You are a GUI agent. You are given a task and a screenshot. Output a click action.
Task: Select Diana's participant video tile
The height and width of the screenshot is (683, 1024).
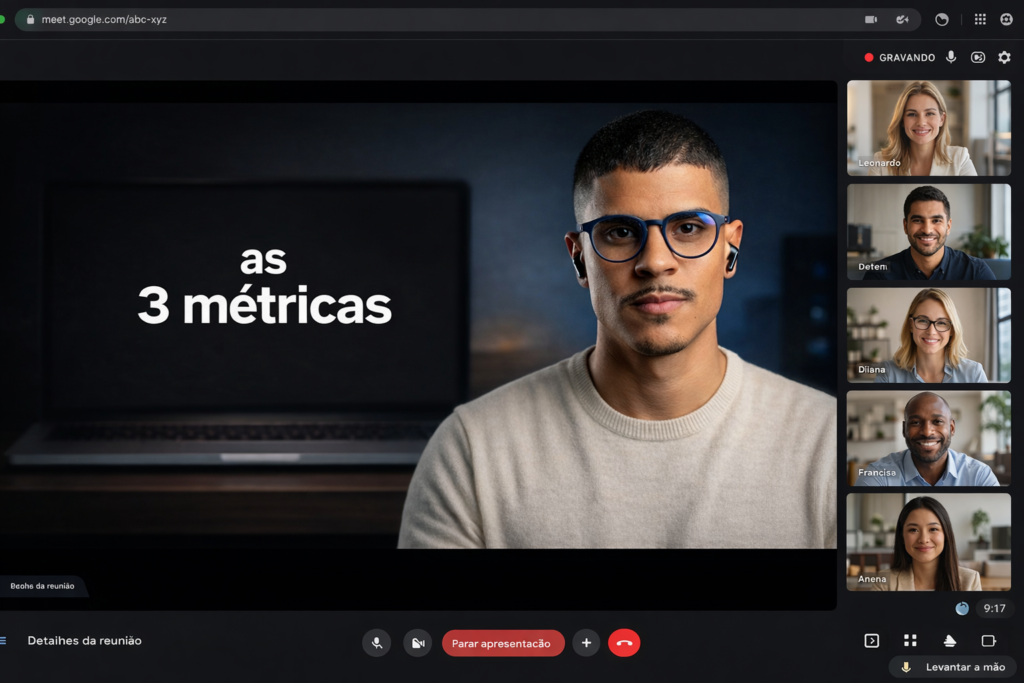pos(928,335)
